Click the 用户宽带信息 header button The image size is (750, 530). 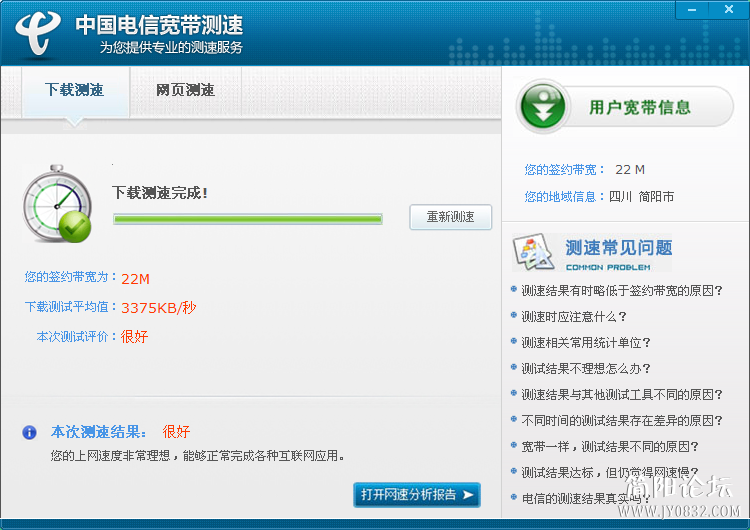pyautogui.click(x=625, y=107)
